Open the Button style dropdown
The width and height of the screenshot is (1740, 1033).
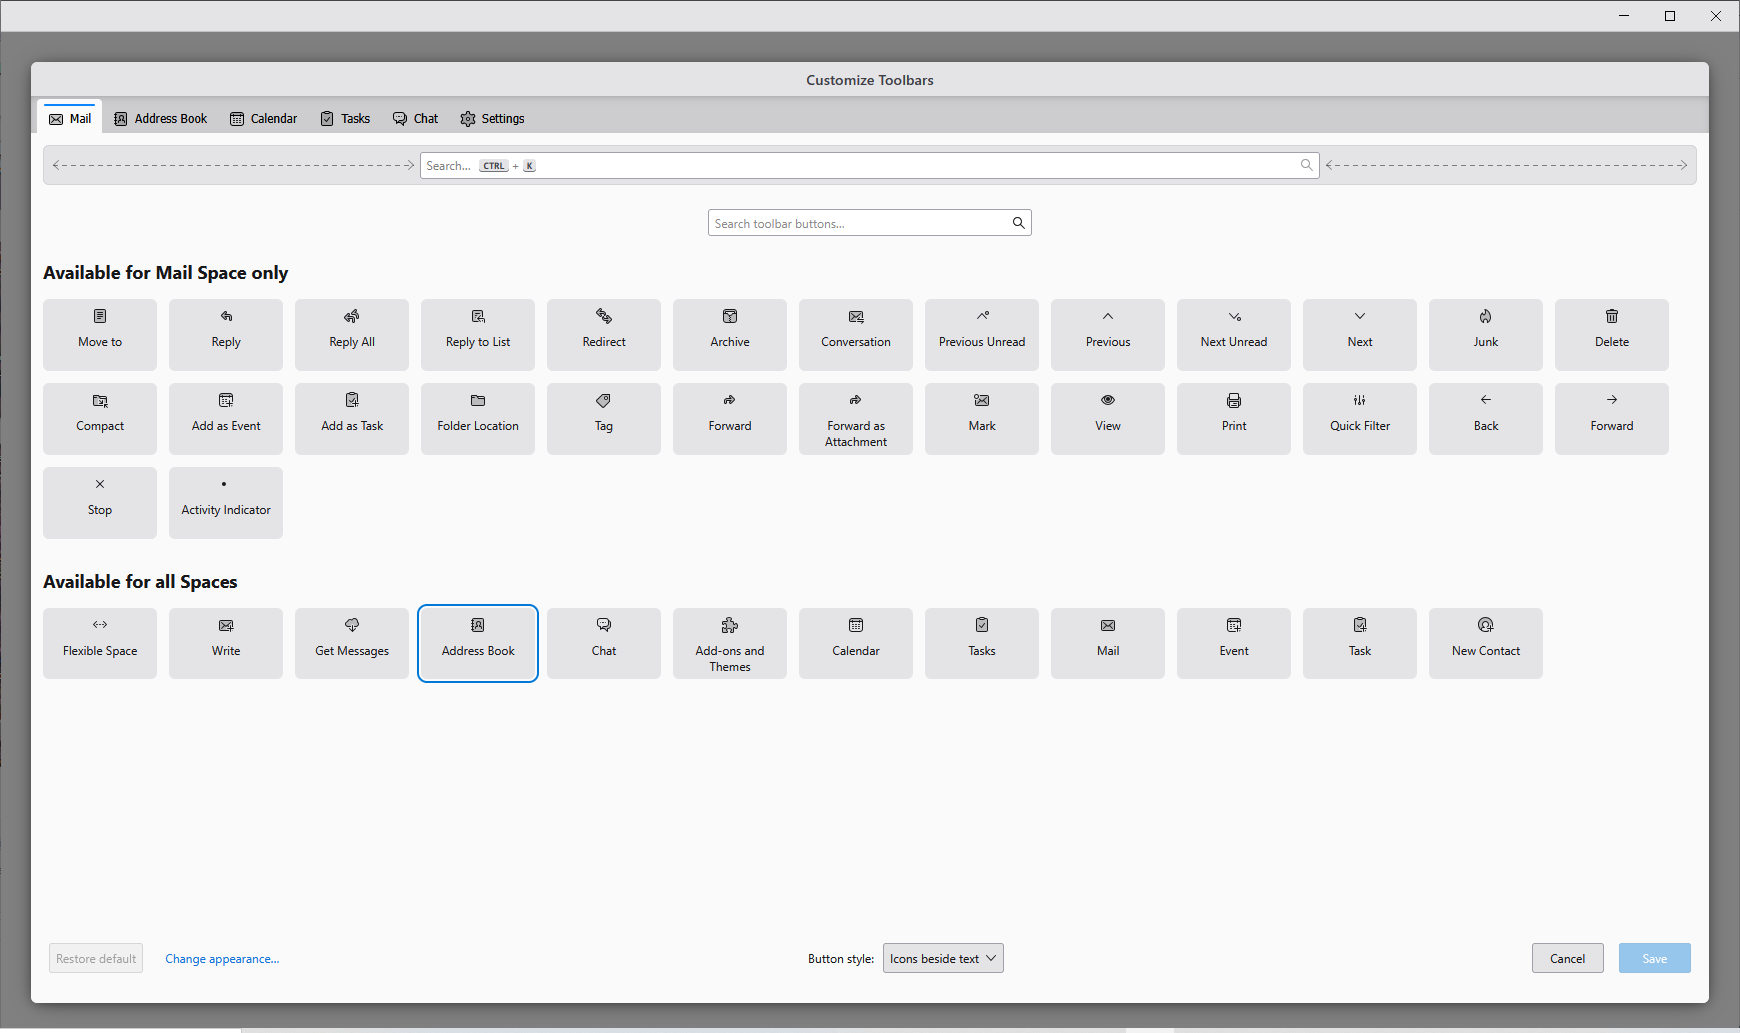click(942, 958)
